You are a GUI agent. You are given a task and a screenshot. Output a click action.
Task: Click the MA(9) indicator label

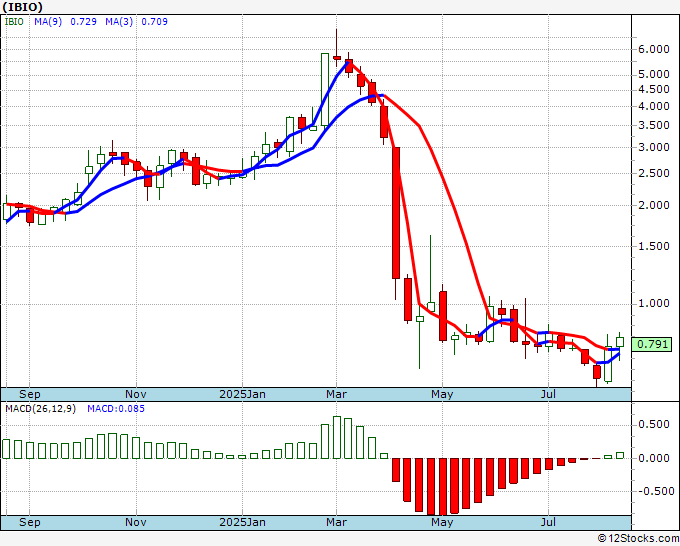48,21
